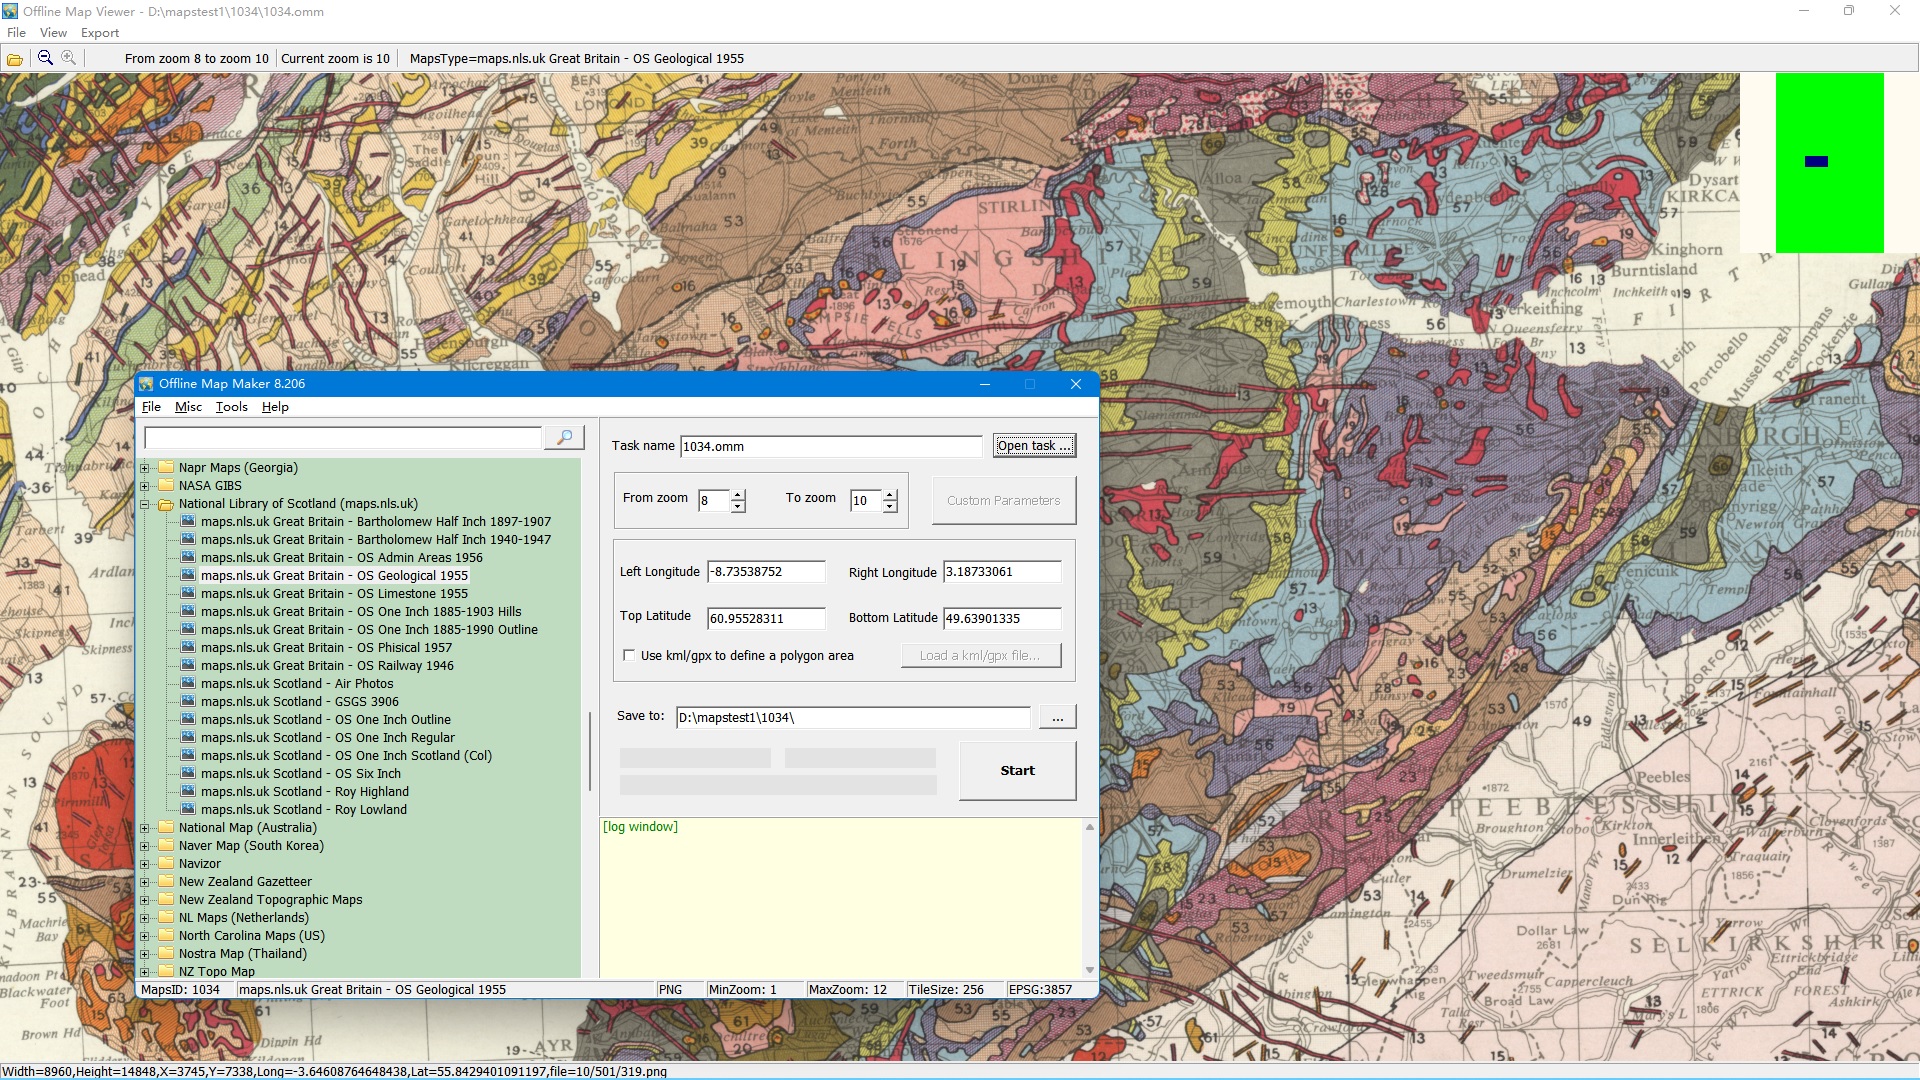The width and height of the screenshot is (1920, 1080).
Task: Click the Custom Parameters button
Action: [x=1003, y=500]
